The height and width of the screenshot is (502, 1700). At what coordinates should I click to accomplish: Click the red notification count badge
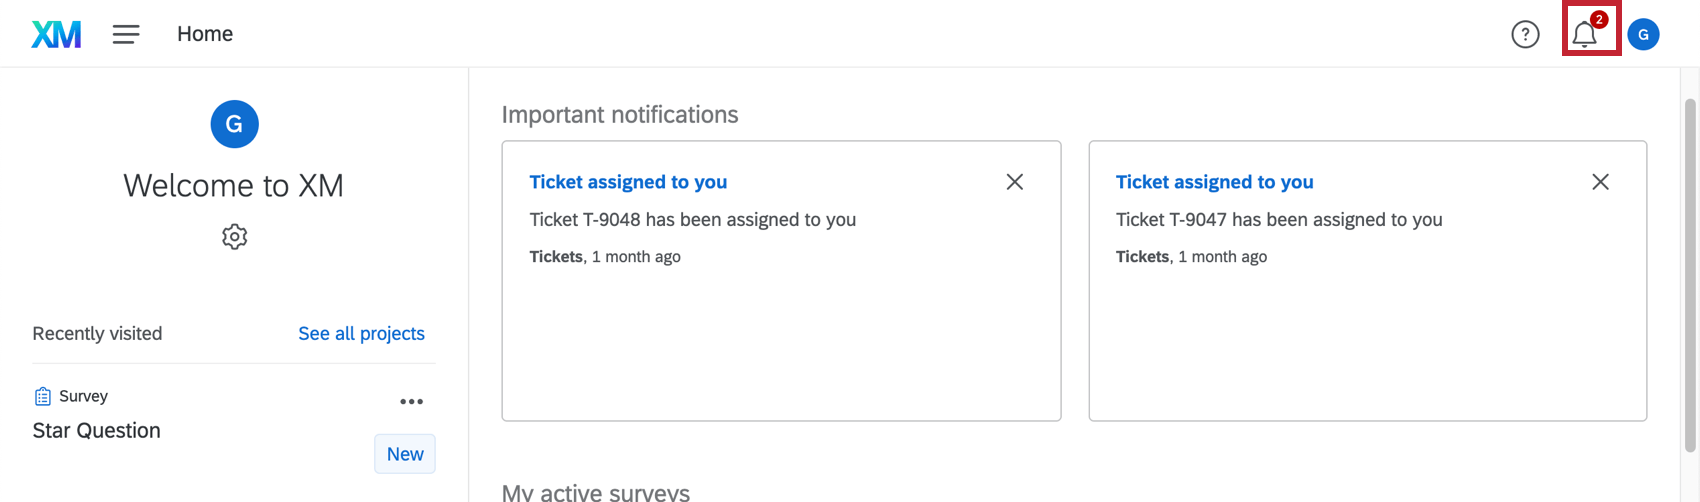tap(1599, 20)
